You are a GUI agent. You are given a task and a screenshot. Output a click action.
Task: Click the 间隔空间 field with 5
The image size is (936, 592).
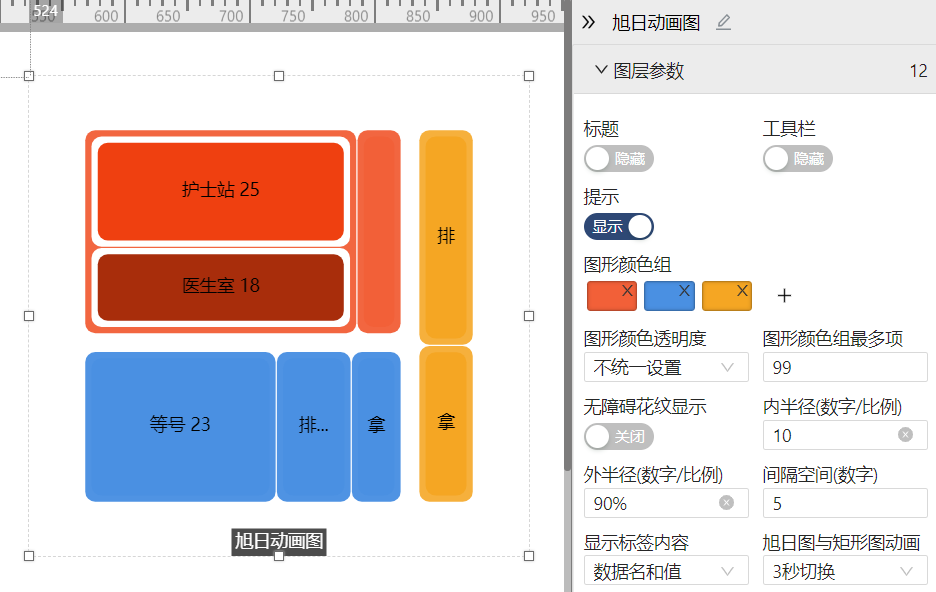tap(845, 503)
